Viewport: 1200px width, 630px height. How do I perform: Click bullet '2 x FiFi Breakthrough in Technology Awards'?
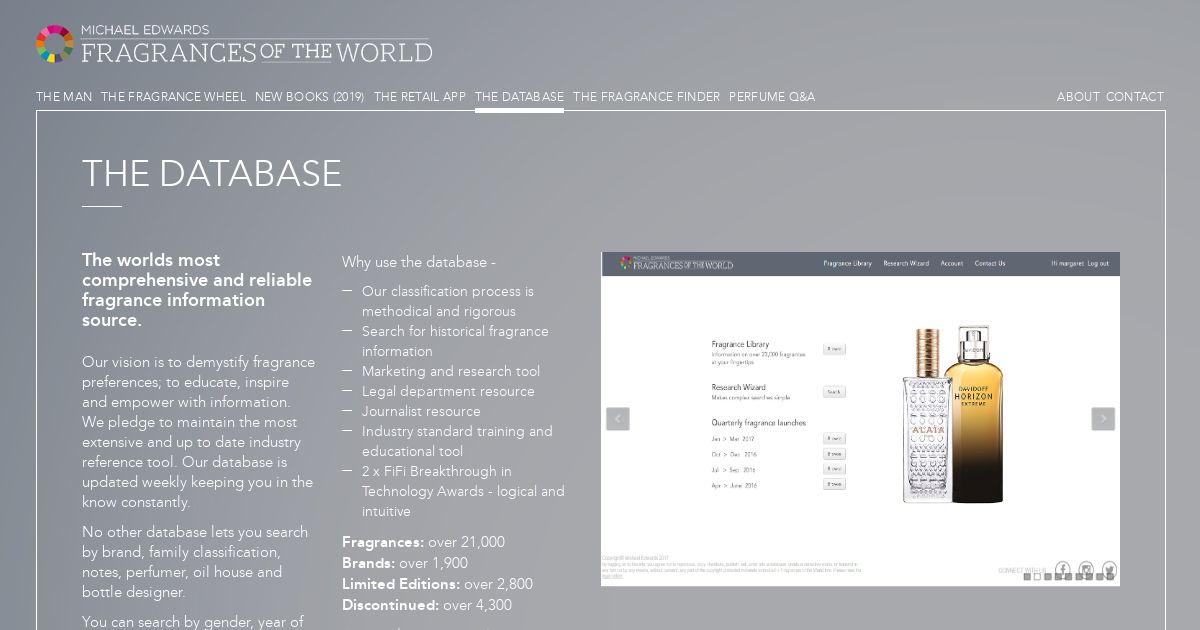coord(463,491)
